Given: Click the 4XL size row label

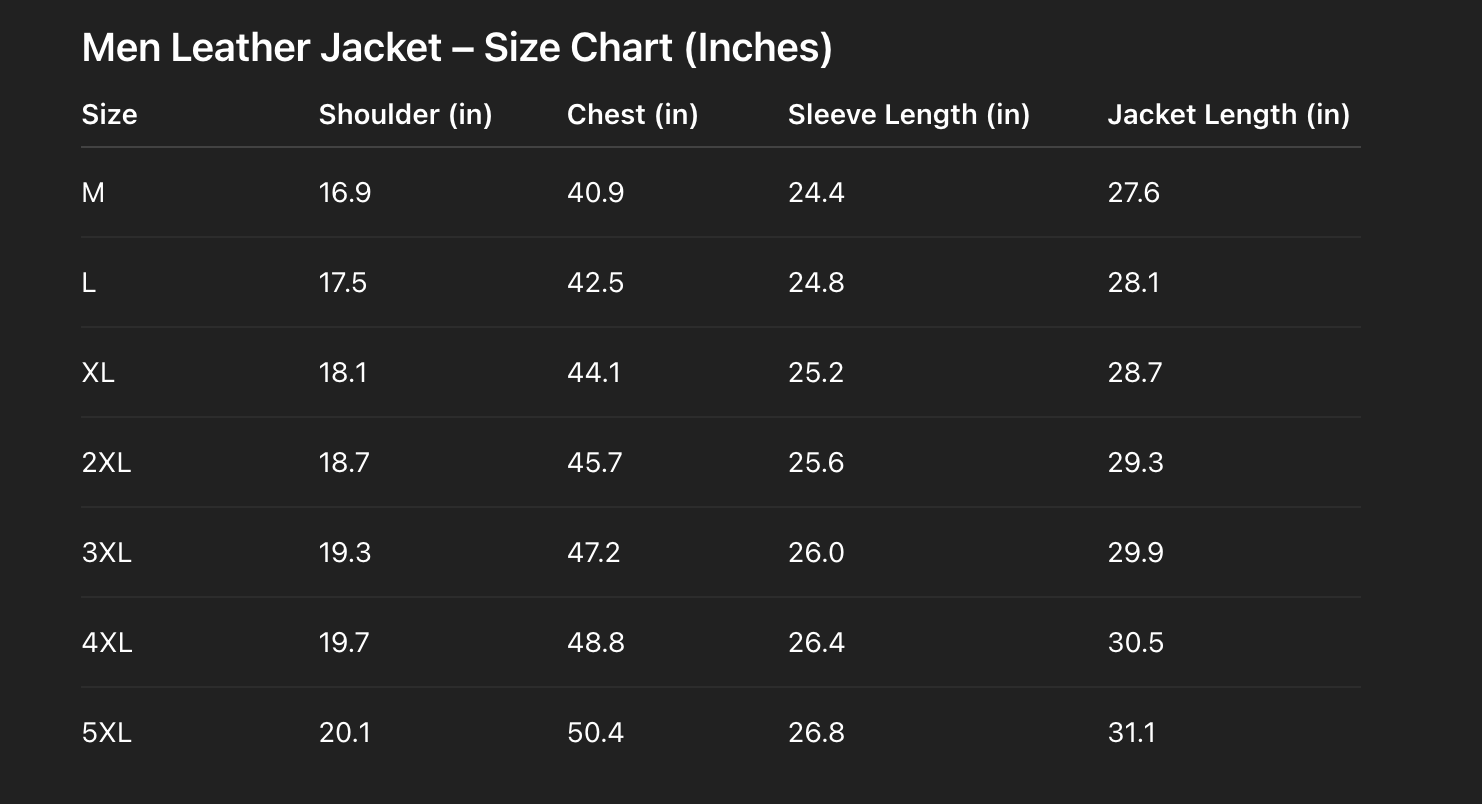Looking at the screenshot, I should 107,643.
